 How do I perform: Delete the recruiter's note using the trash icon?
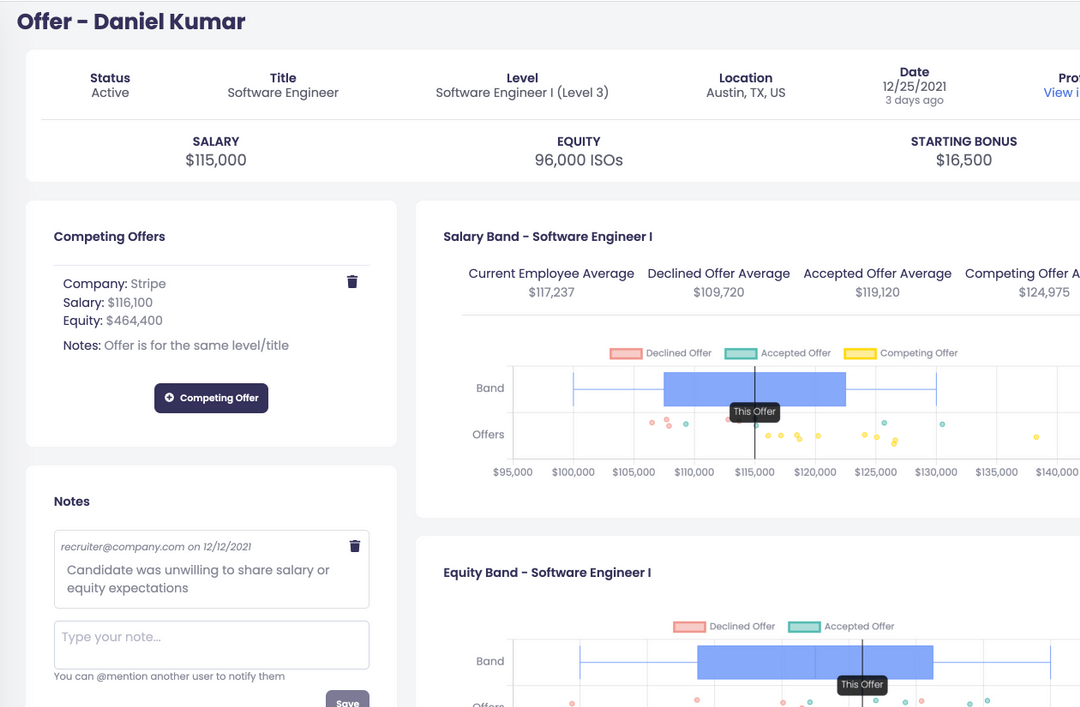[x=355, y=546]
